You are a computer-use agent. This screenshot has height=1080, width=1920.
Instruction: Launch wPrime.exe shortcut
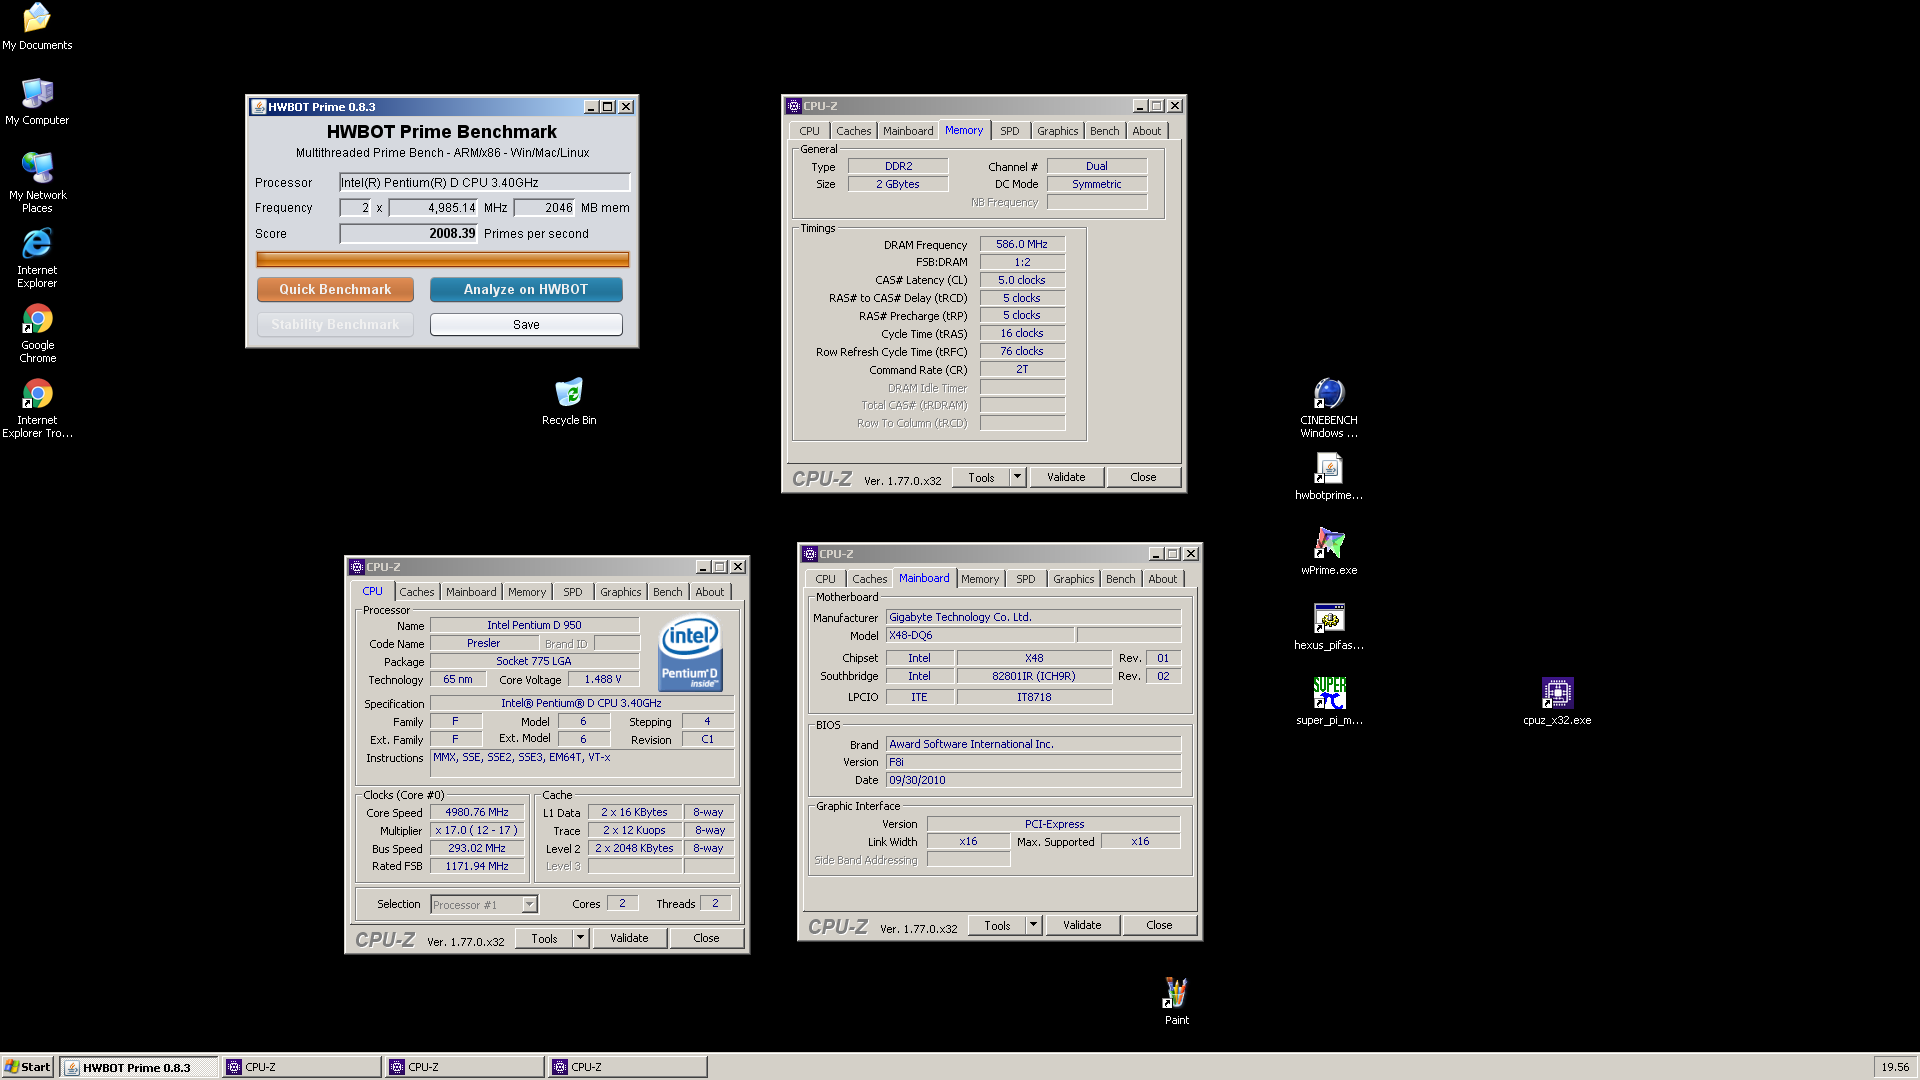point(1329,551)
